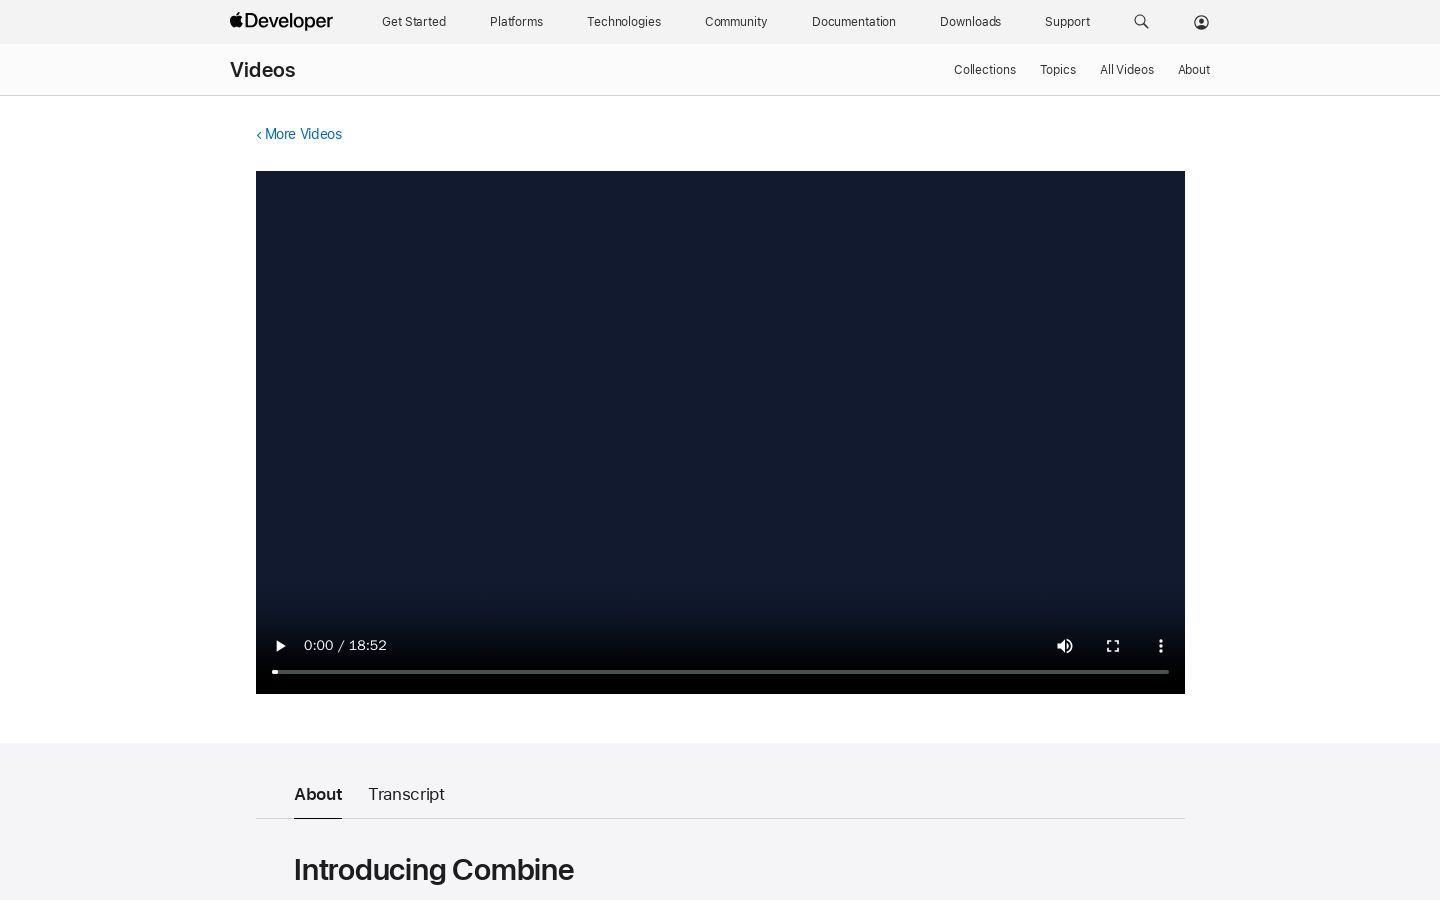This screenshot has height=900, width=1440.
Task: Open the Technologies menu
Action: (624, 22)
